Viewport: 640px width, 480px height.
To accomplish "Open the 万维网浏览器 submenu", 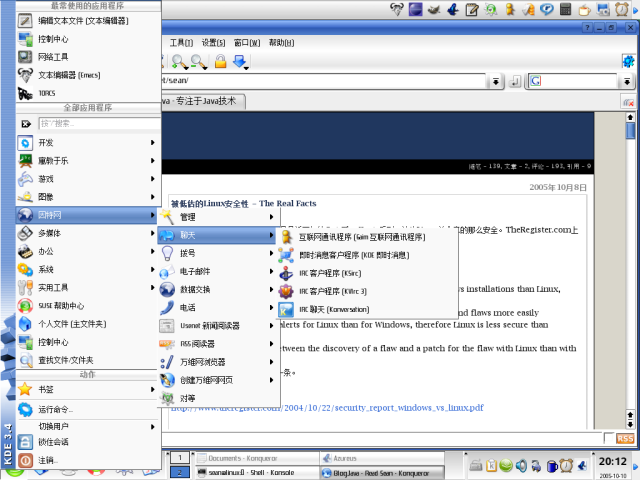I will pos(217,362).
